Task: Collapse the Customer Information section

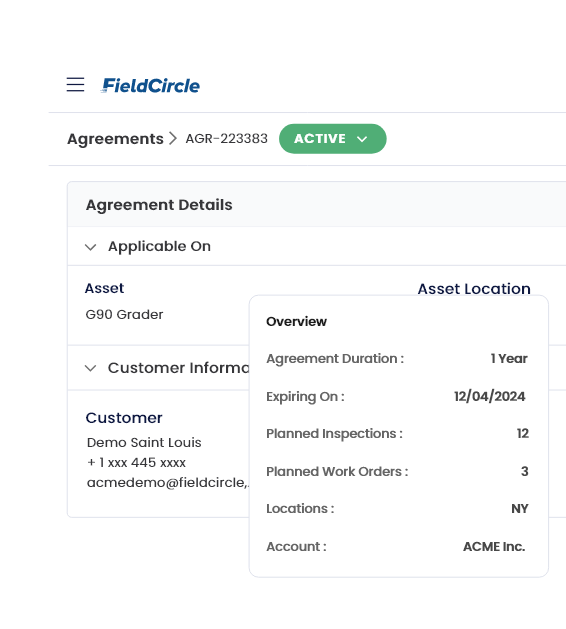Action: point(91,368)
